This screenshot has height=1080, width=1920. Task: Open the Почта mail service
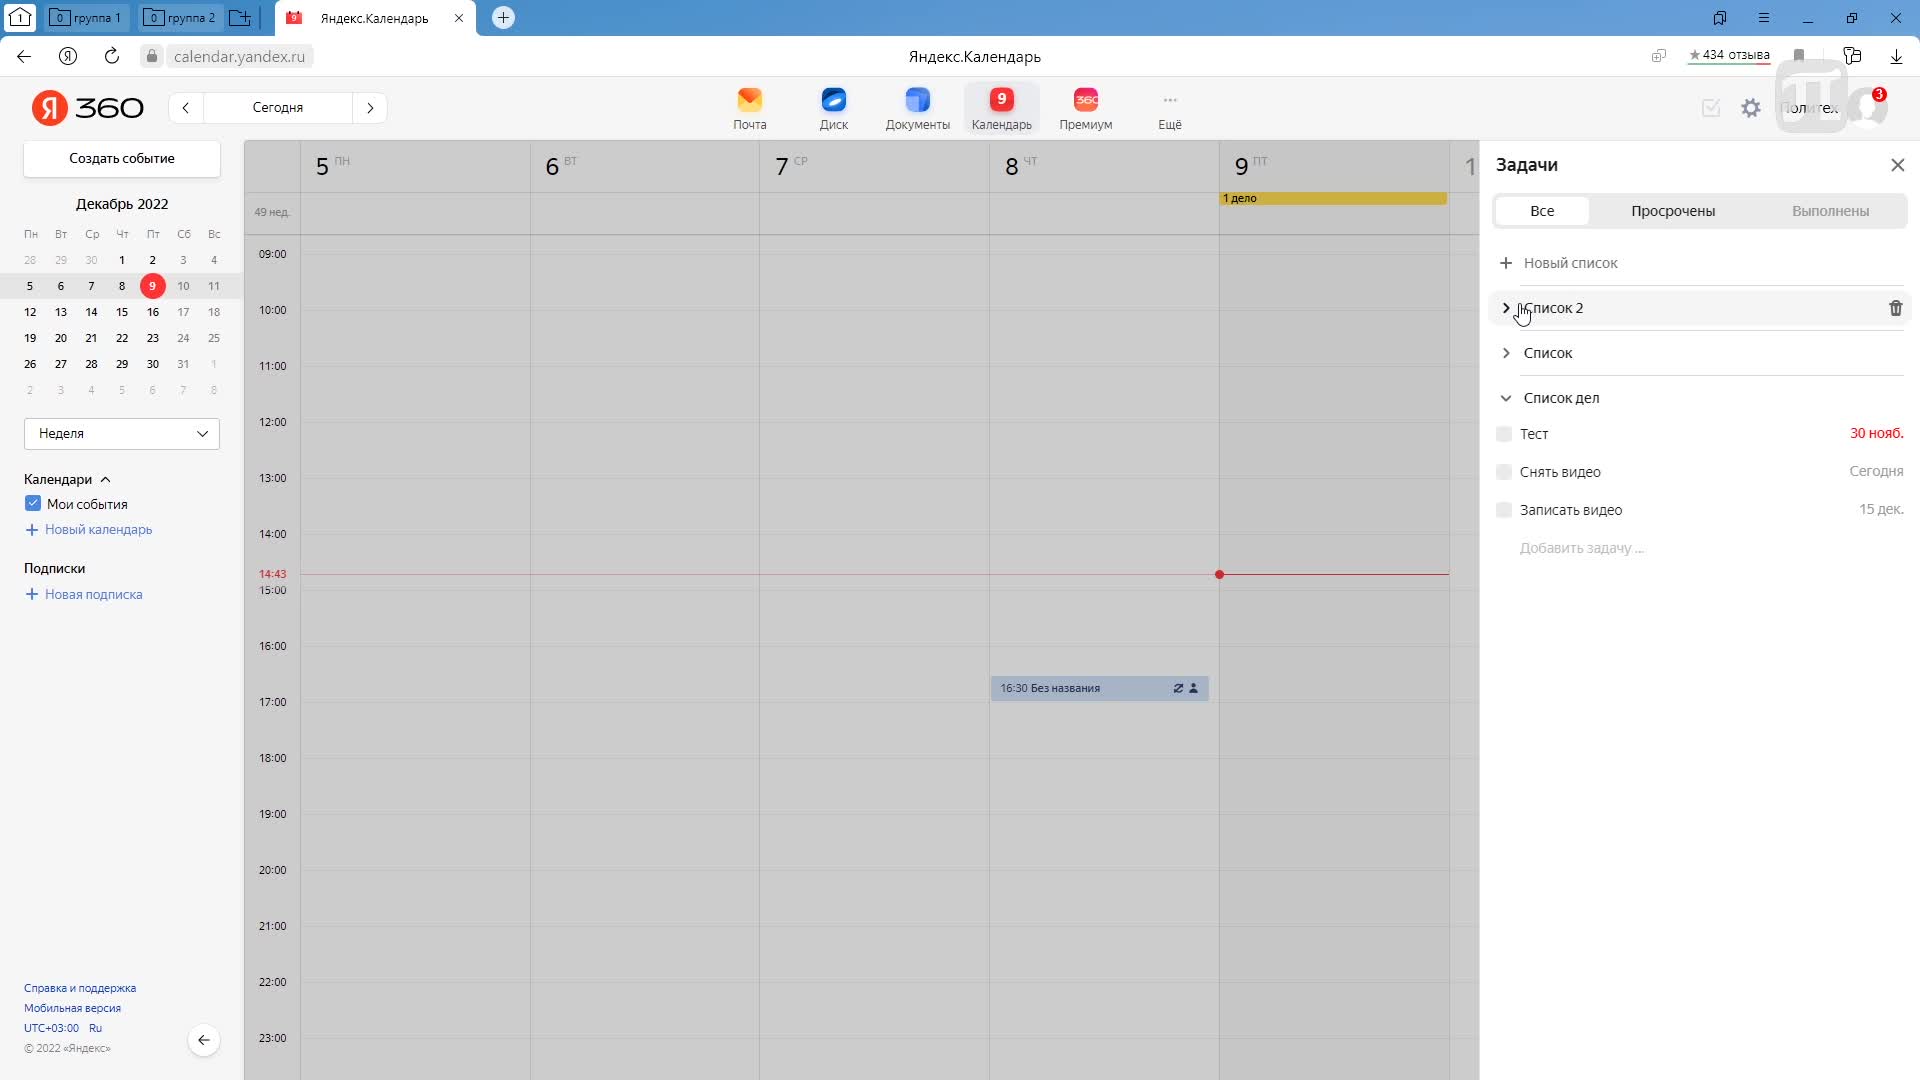pyautogui.click(x=749, y=108)
